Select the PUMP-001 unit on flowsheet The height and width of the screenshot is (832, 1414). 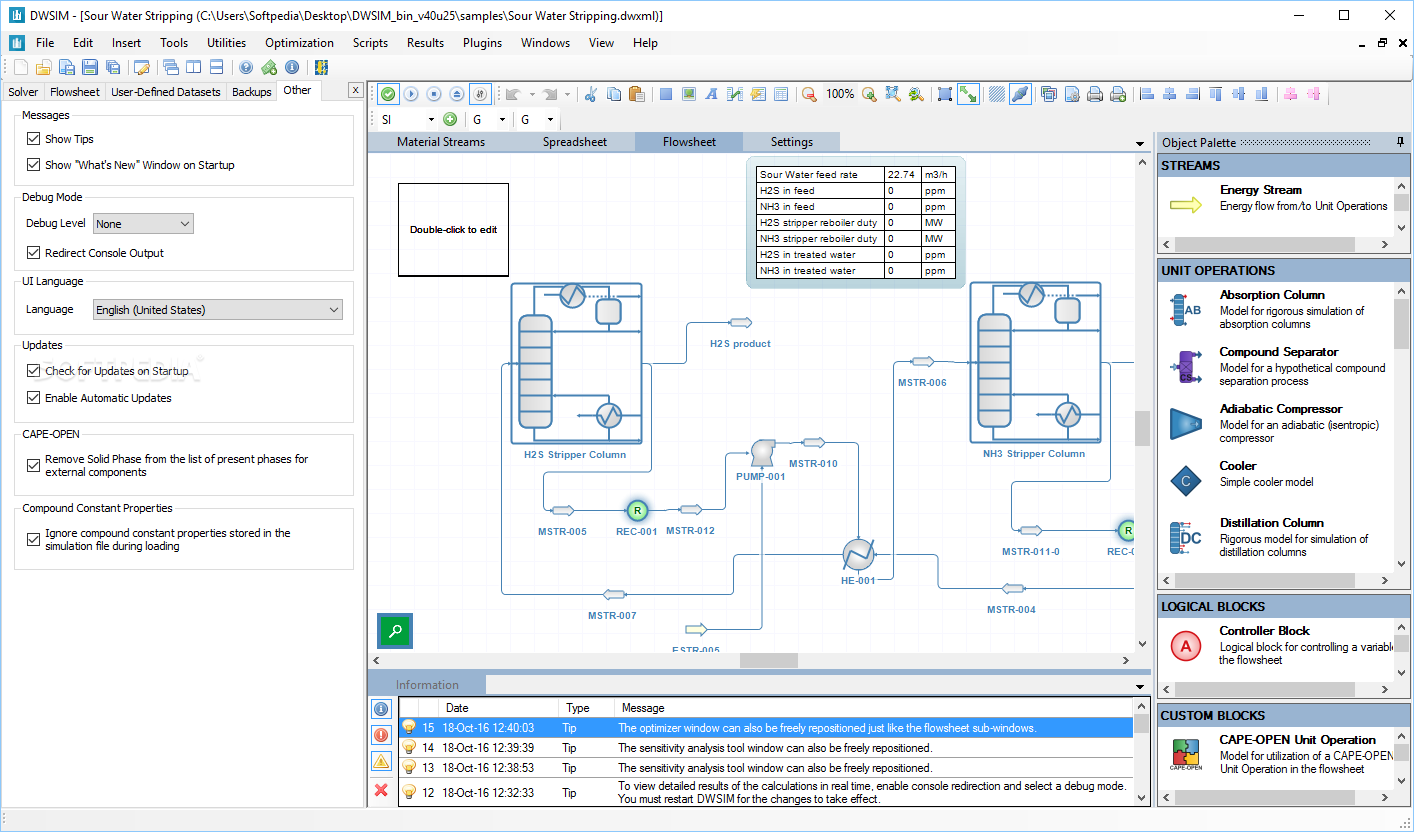point(761,454)
